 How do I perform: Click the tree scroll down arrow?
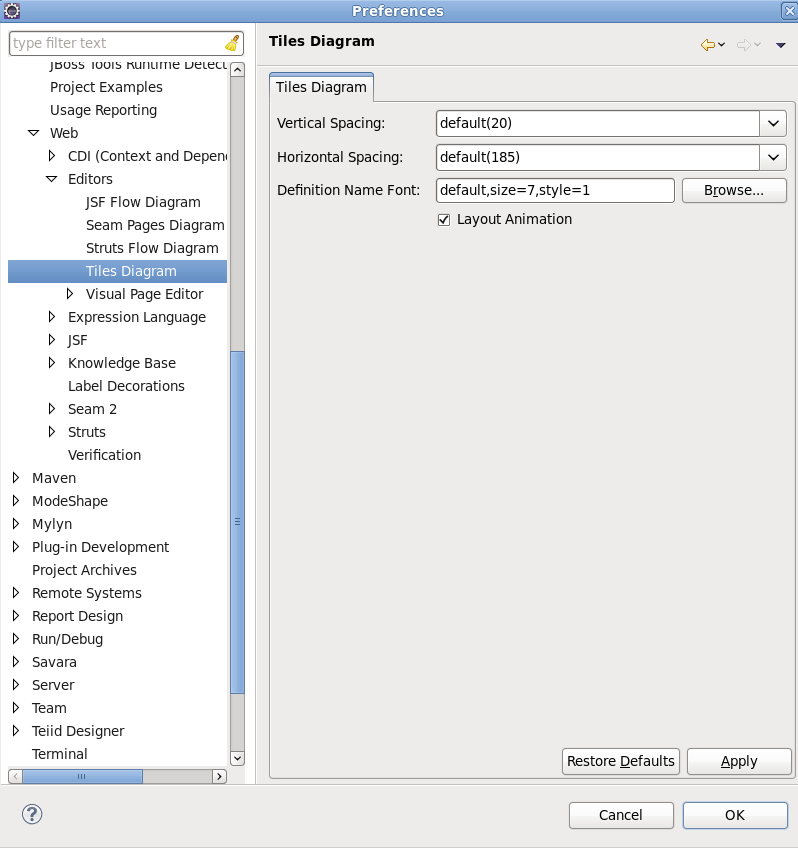(x=237, y=758)
